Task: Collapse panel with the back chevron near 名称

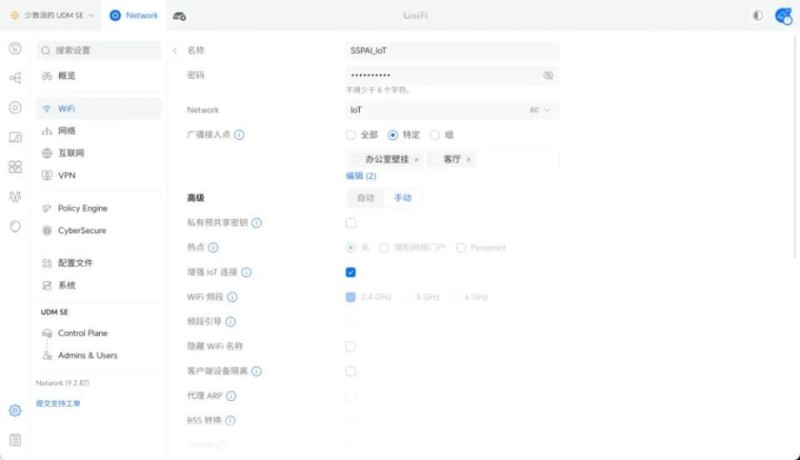Action: (175, 50)
